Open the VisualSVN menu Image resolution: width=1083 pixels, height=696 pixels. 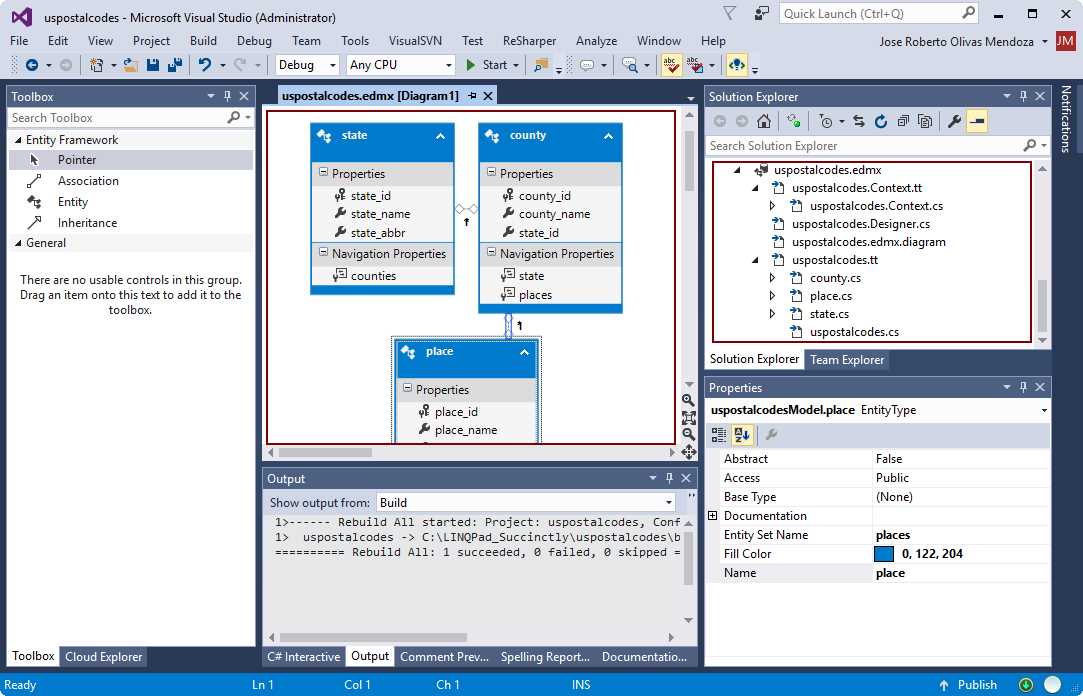click(415, 41)
